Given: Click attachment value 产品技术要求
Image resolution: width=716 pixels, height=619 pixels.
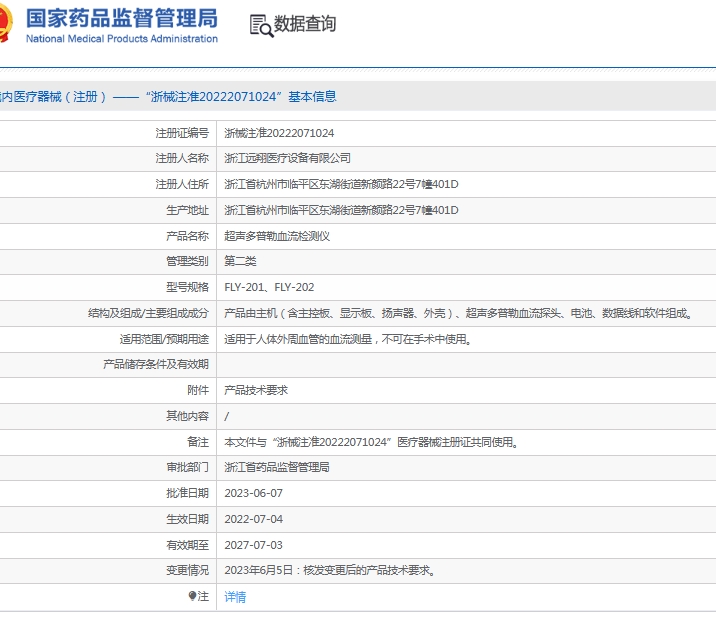Looking at the screenshot, I should click(256, 390).
